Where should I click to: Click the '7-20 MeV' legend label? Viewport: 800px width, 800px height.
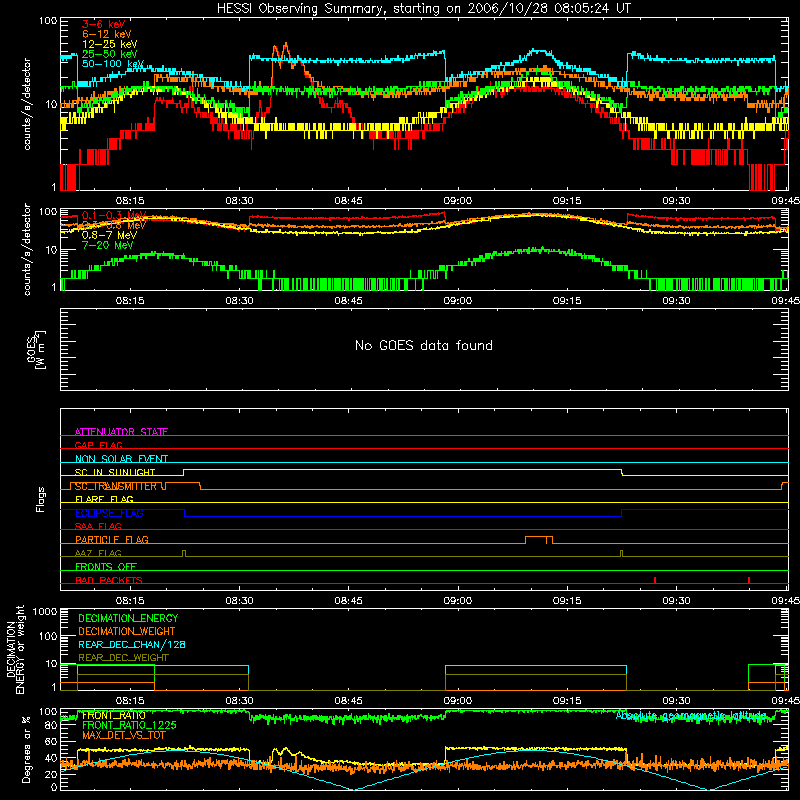(x=107, y=245)
